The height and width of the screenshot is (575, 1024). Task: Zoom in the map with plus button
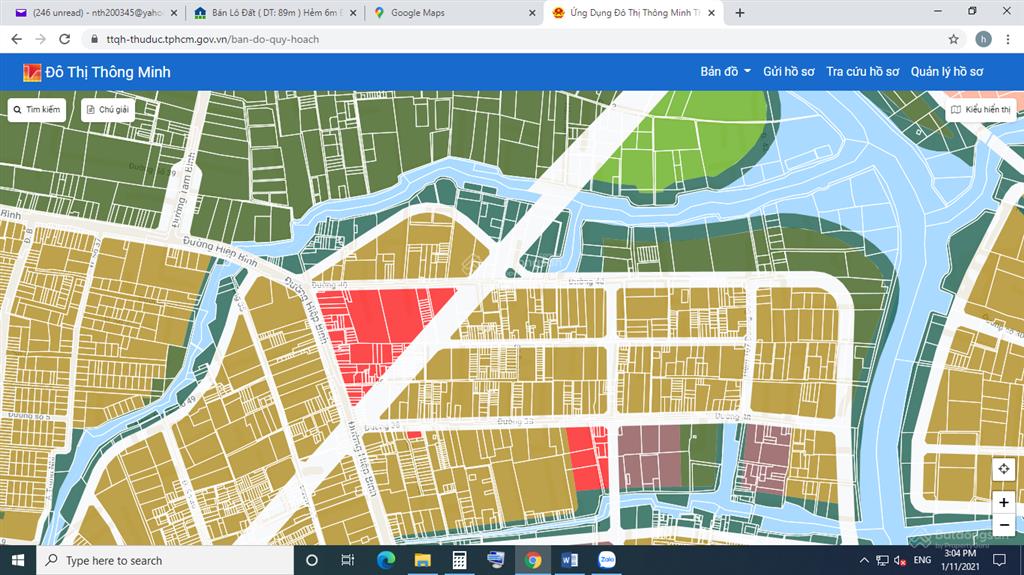(1004, 503)
